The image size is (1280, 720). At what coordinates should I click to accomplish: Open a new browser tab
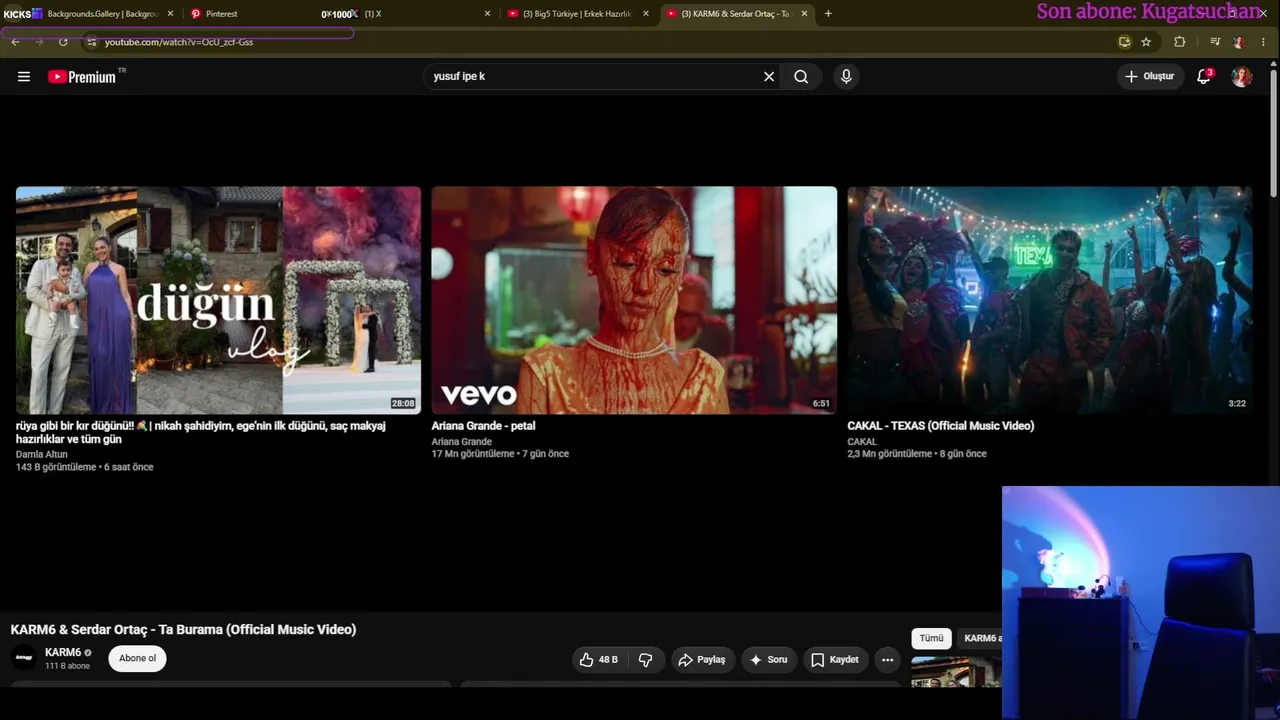pos(828,14)
